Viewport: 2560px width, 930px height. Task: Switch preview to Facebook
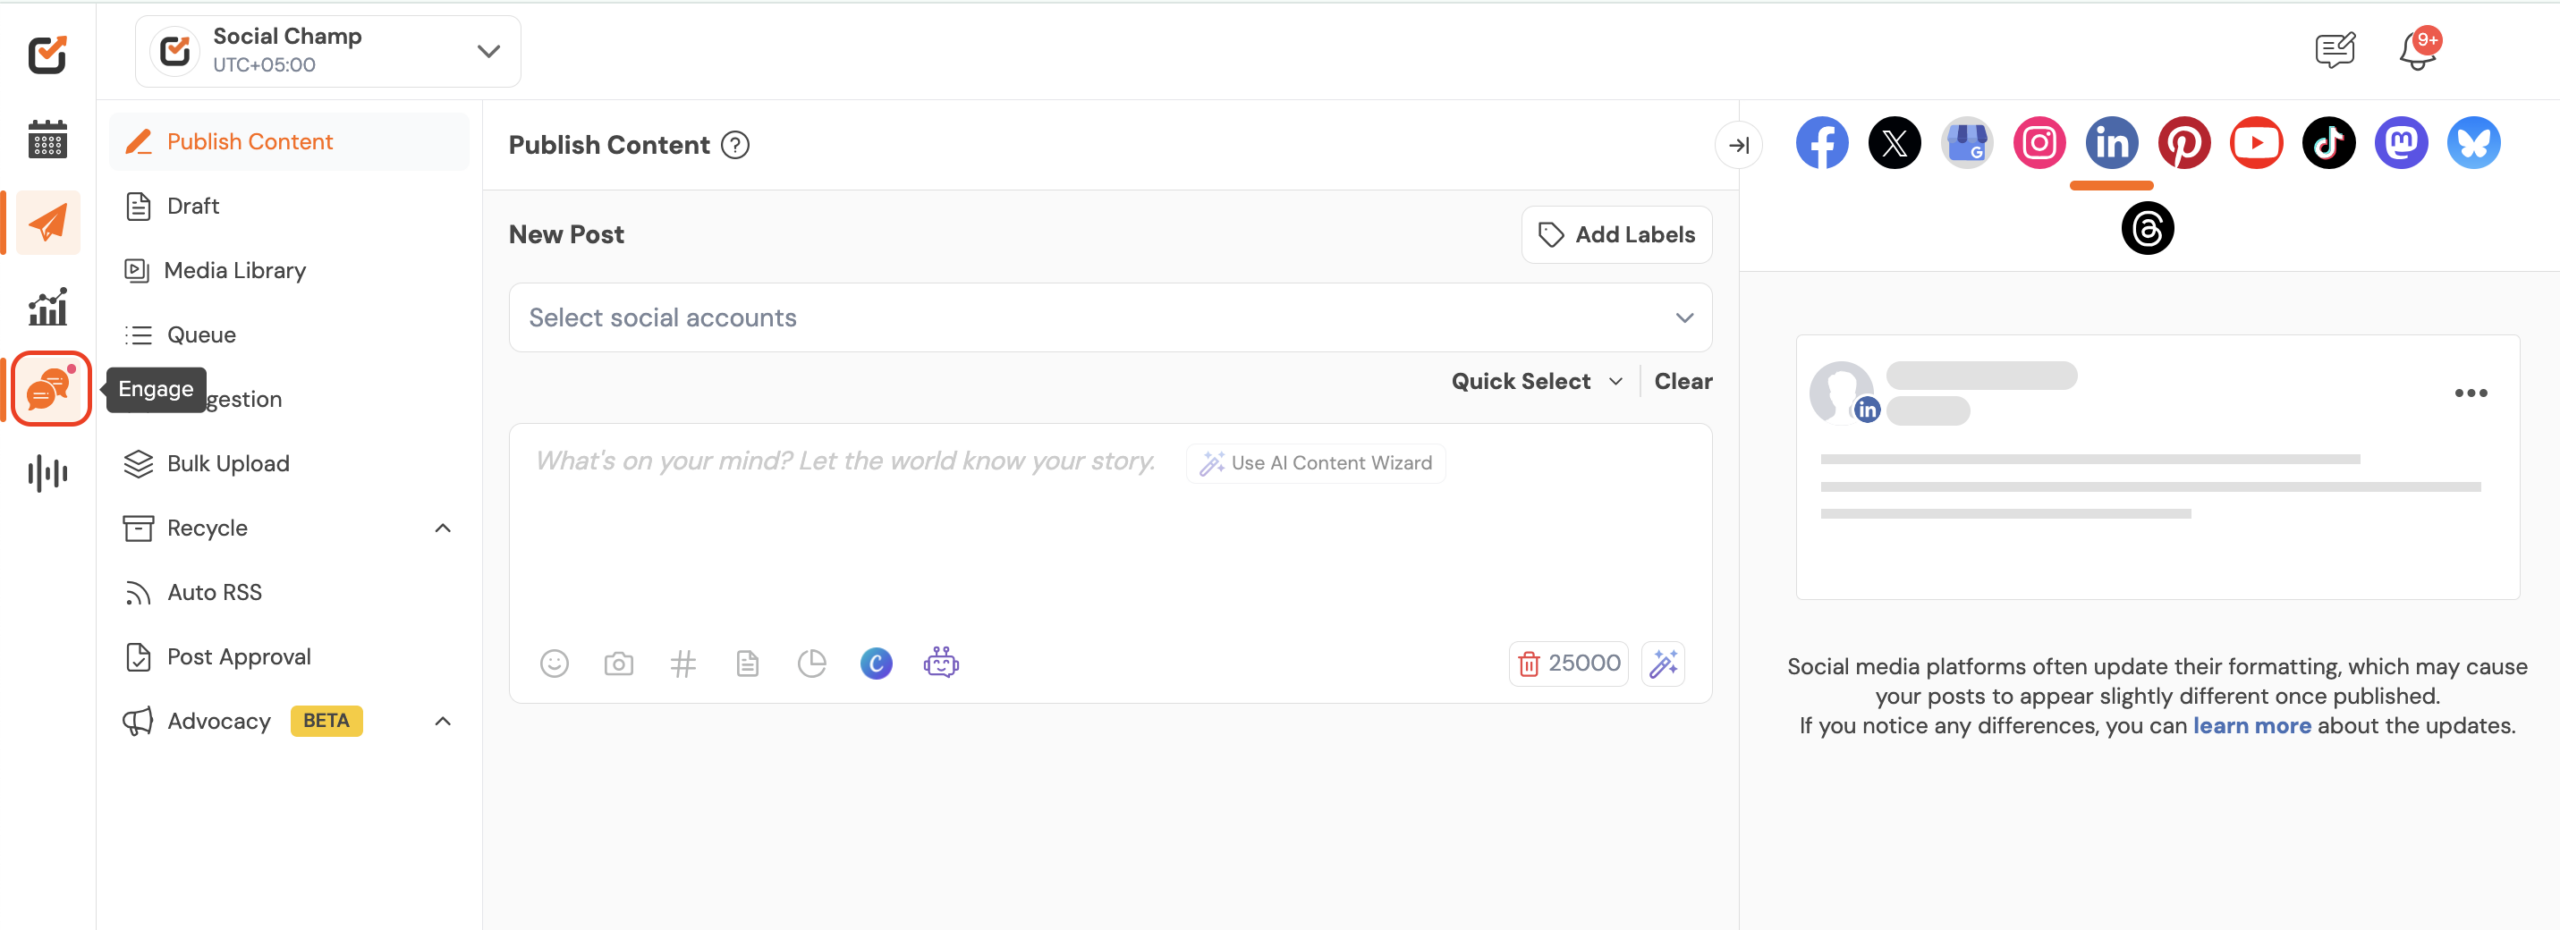[1822, 143]
